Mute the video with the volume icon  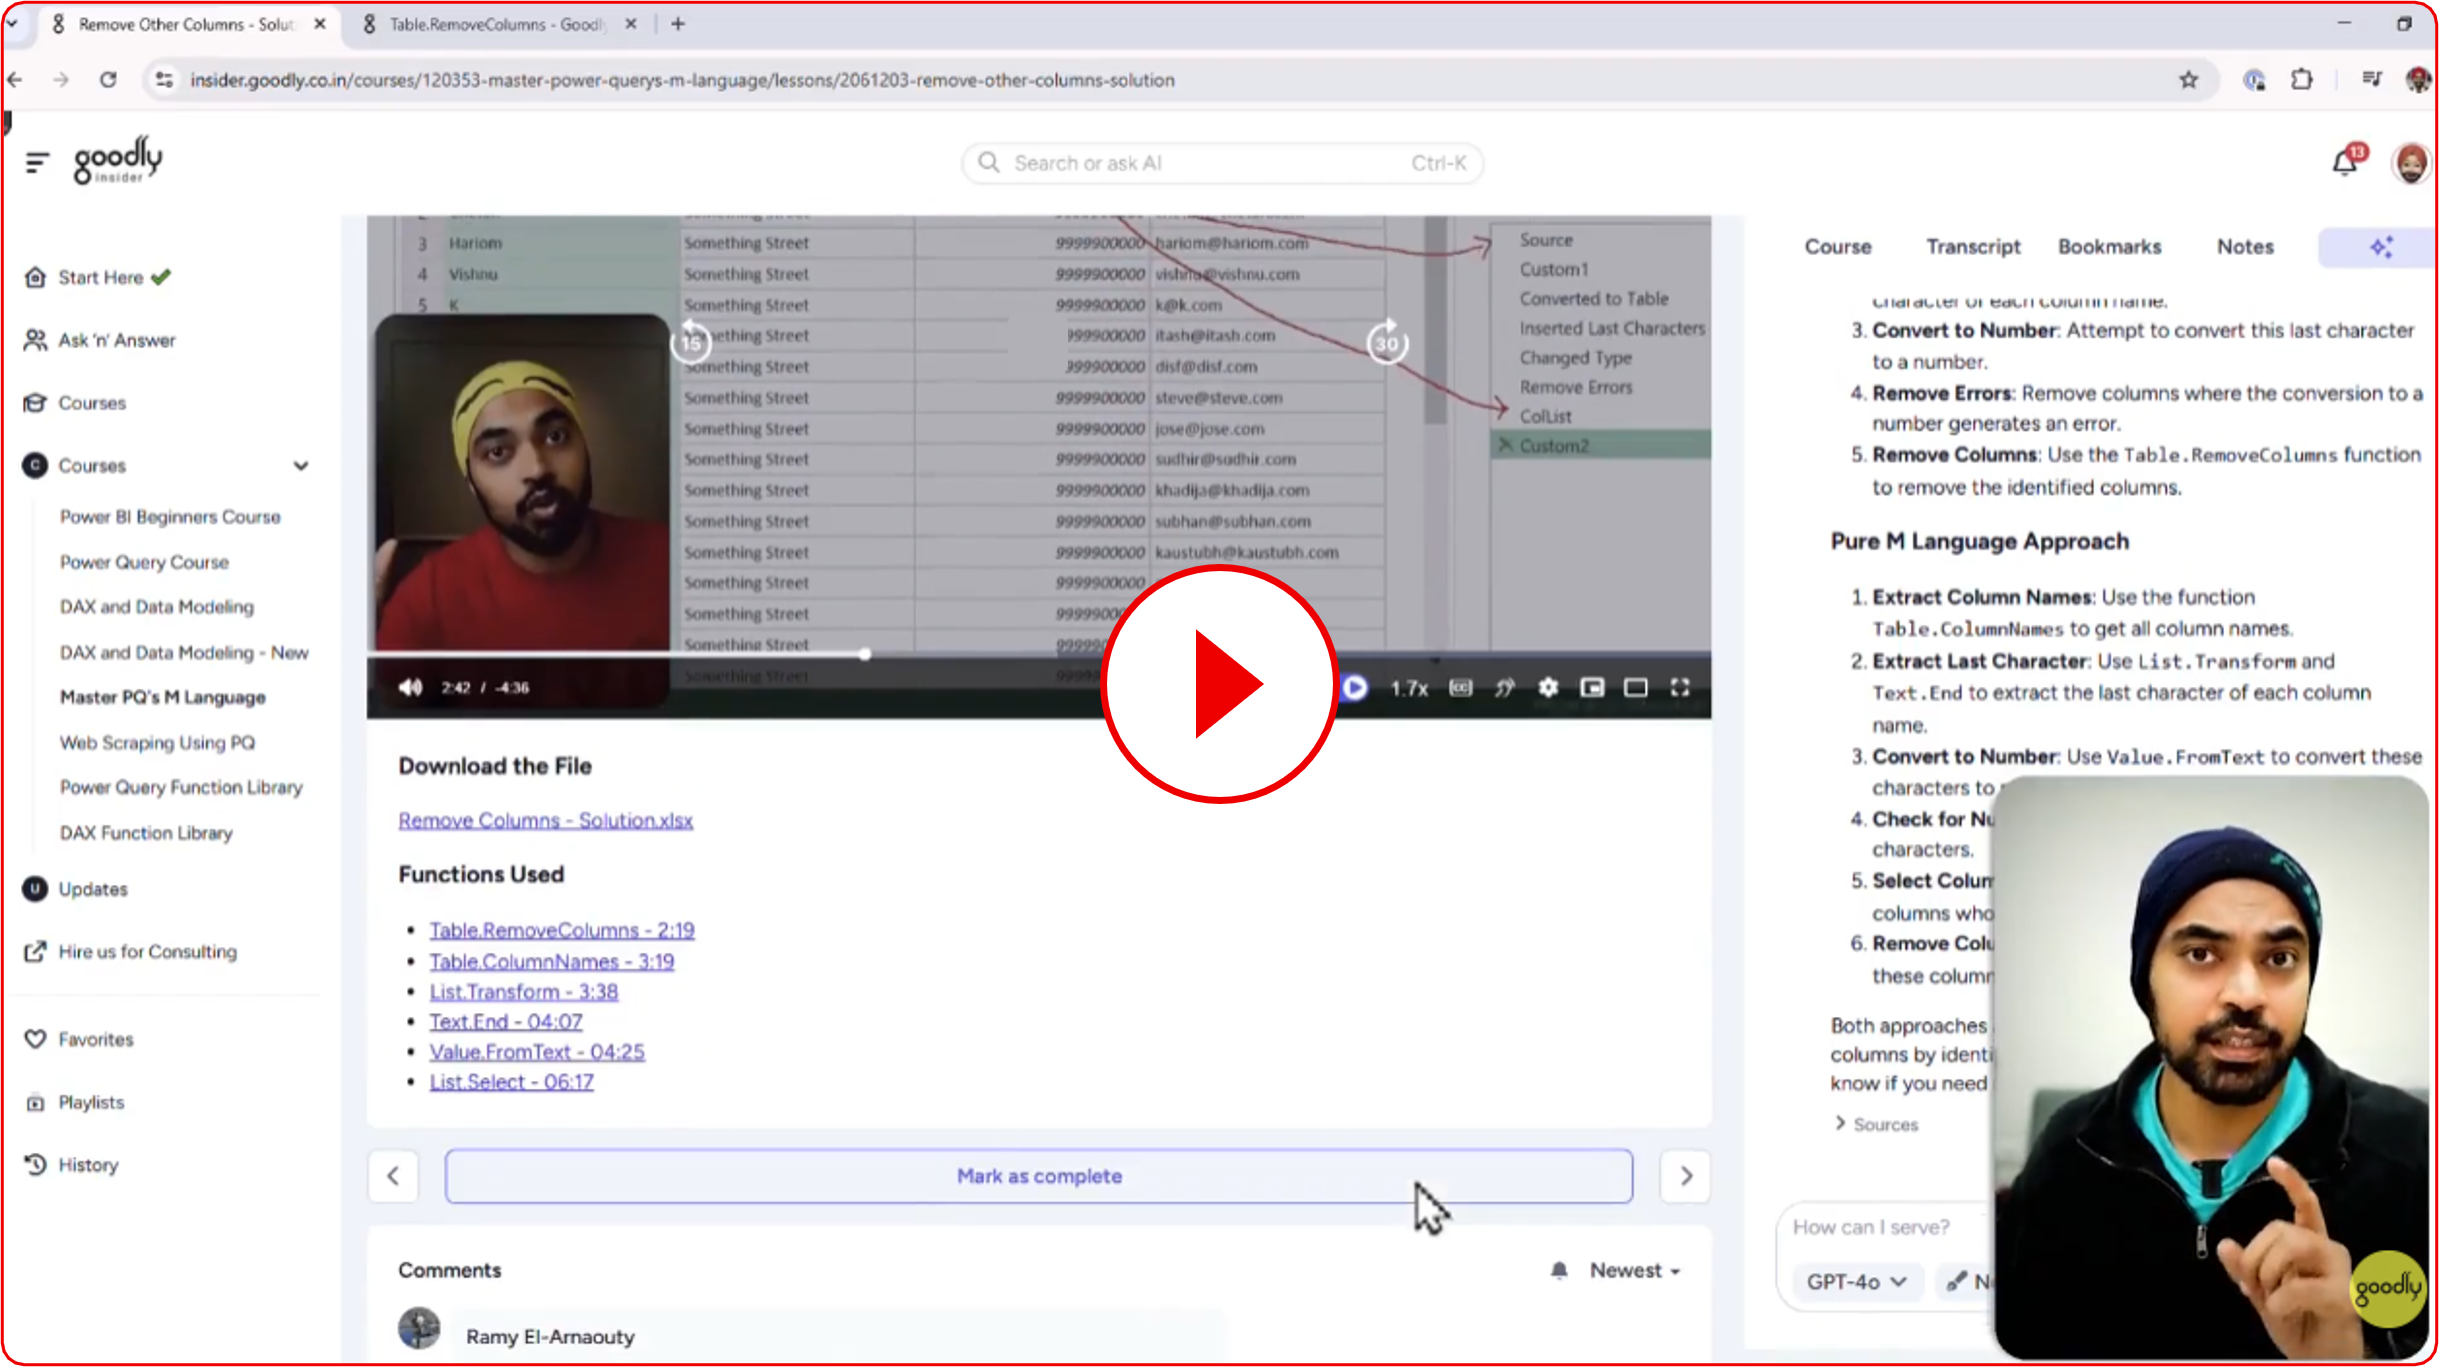click(x=410, y=687)
